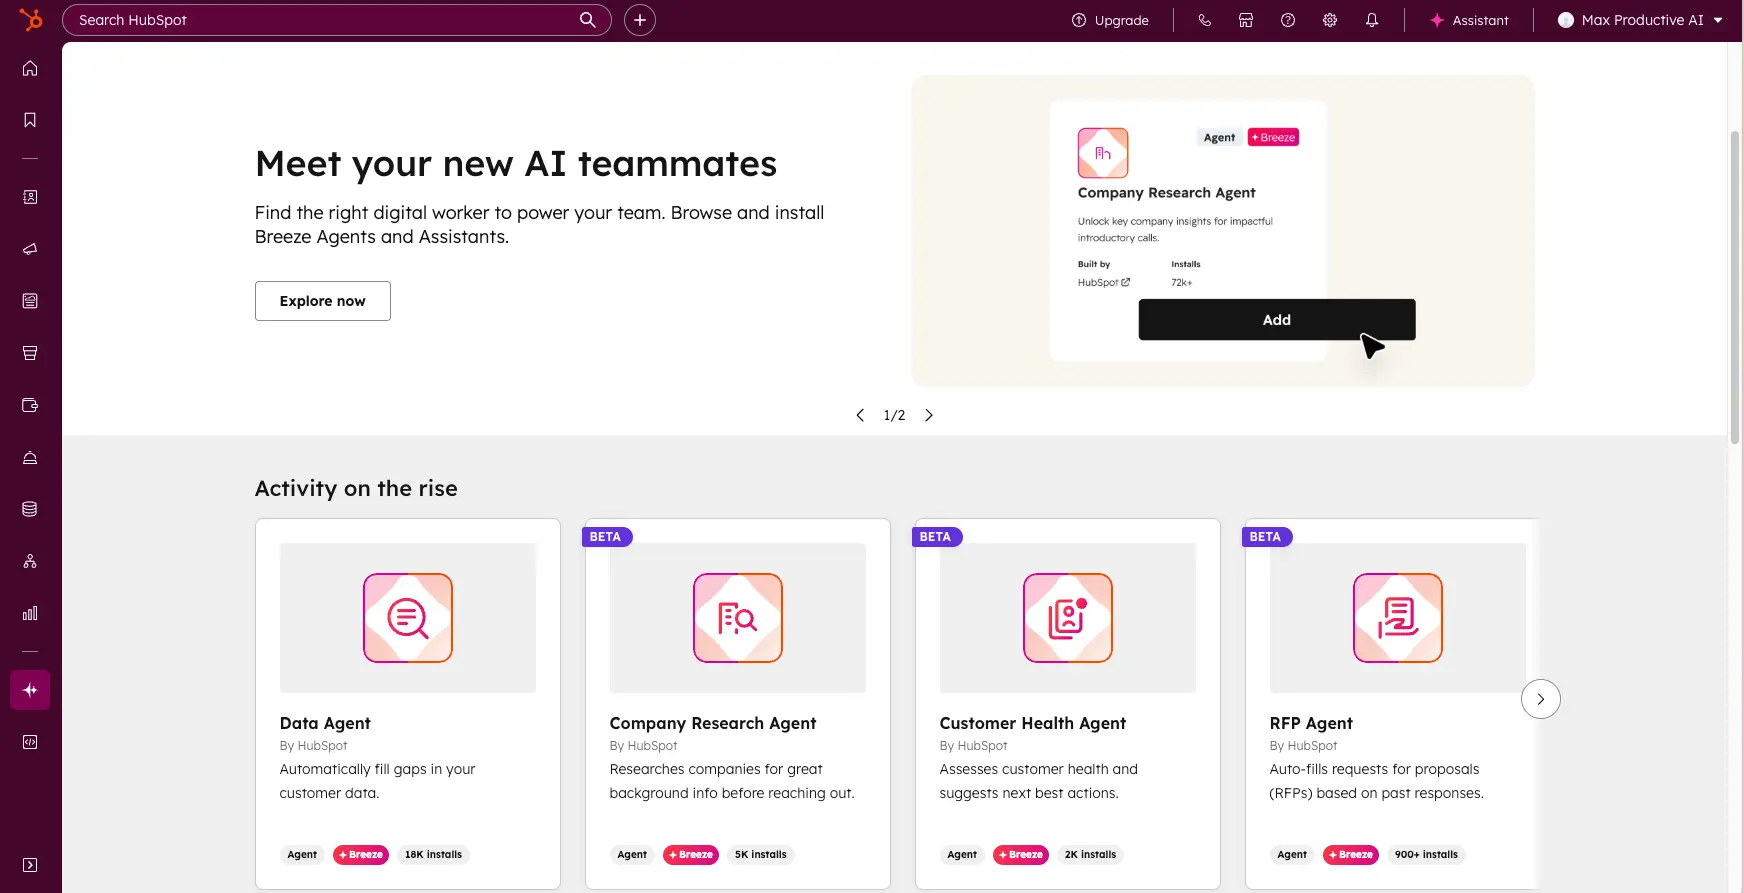Expand the collapsed sidebar navigation

pos(30,865)
